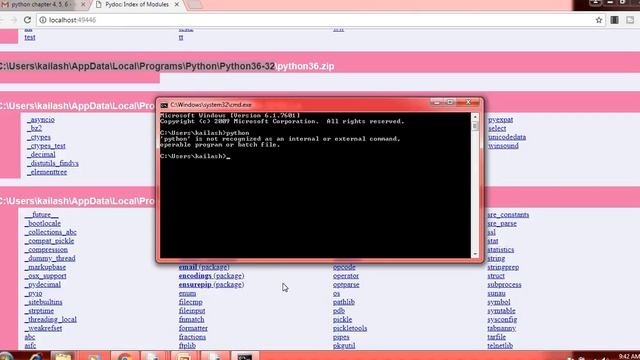Open the sysconfig module link
Image resolution: width=640 pixels, height=360 pixels.
pos(502,320)
